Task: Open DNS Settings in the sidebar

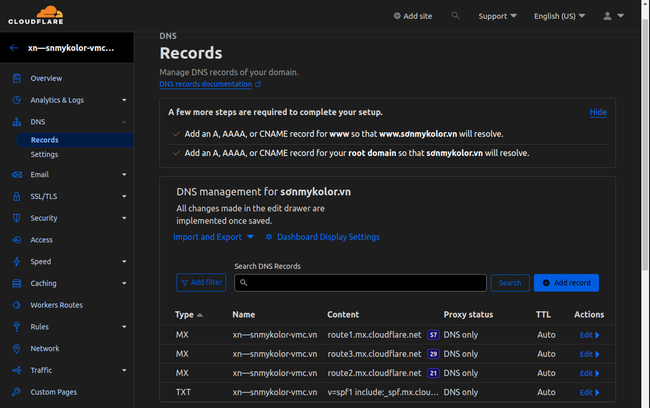Action: [44, 154]
